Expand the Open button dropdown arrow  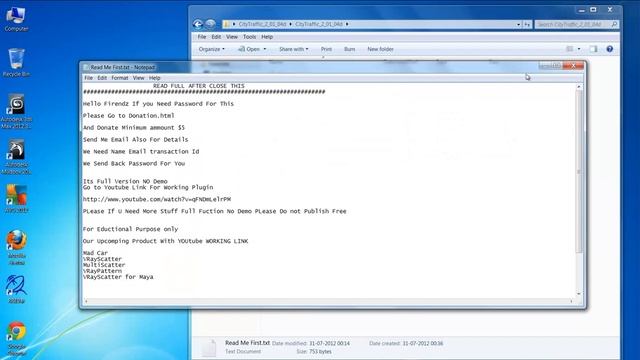point(264,49)
